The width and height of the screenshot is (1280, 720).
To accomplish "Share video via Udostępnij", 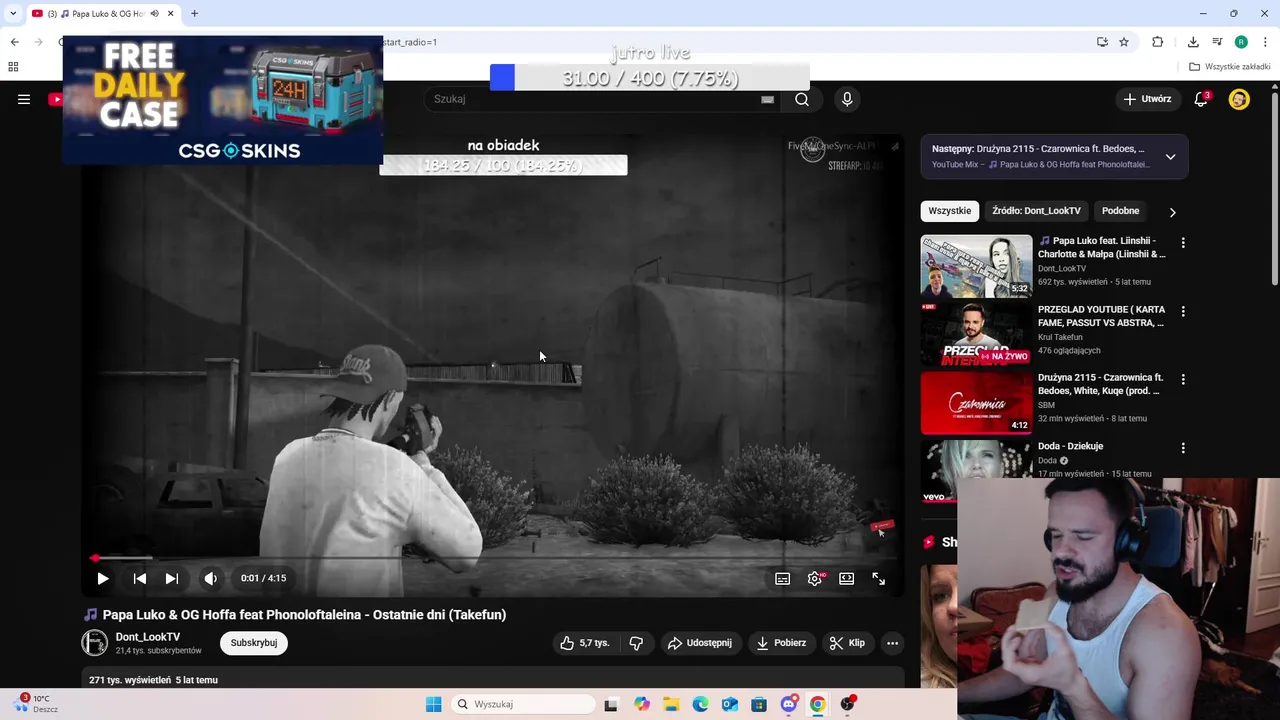I will 700,643.
